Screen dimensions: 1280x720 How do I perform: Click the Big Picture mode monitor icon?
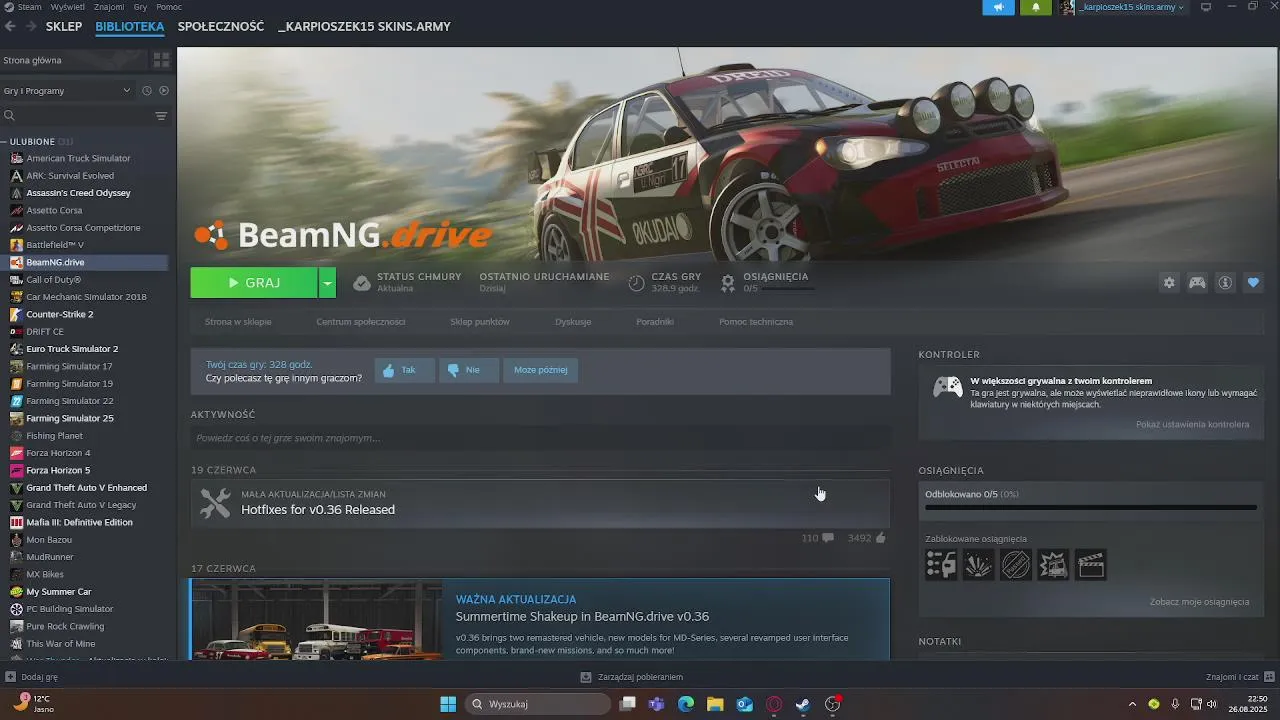(x=1206, y=7)
